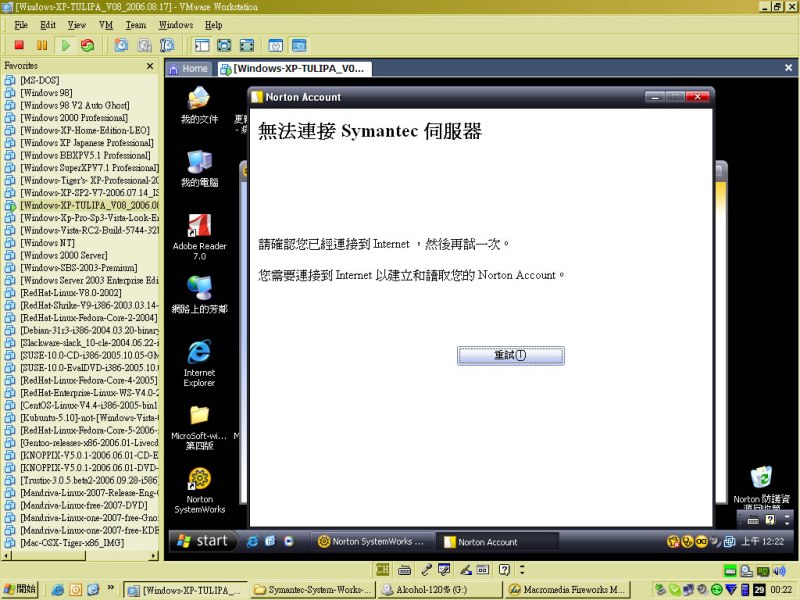
Task: Click the 網路上的芳鄰 desktop icon
Action: 199,295
